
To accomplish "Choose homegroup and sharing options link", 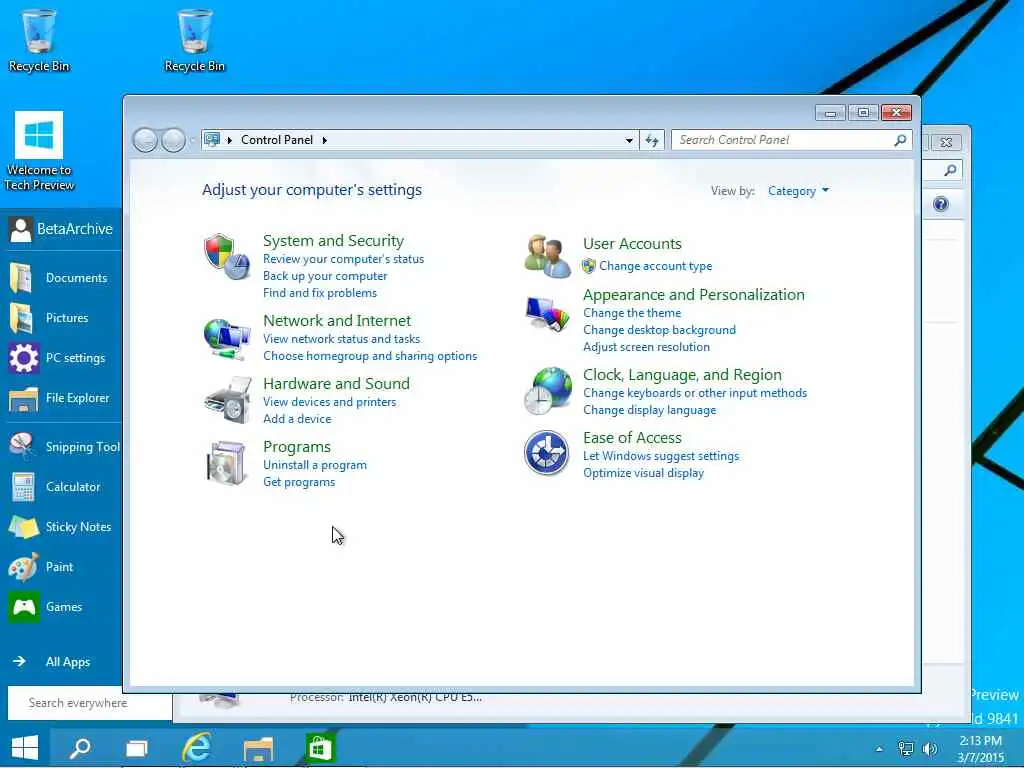I will tap(370, 356).
